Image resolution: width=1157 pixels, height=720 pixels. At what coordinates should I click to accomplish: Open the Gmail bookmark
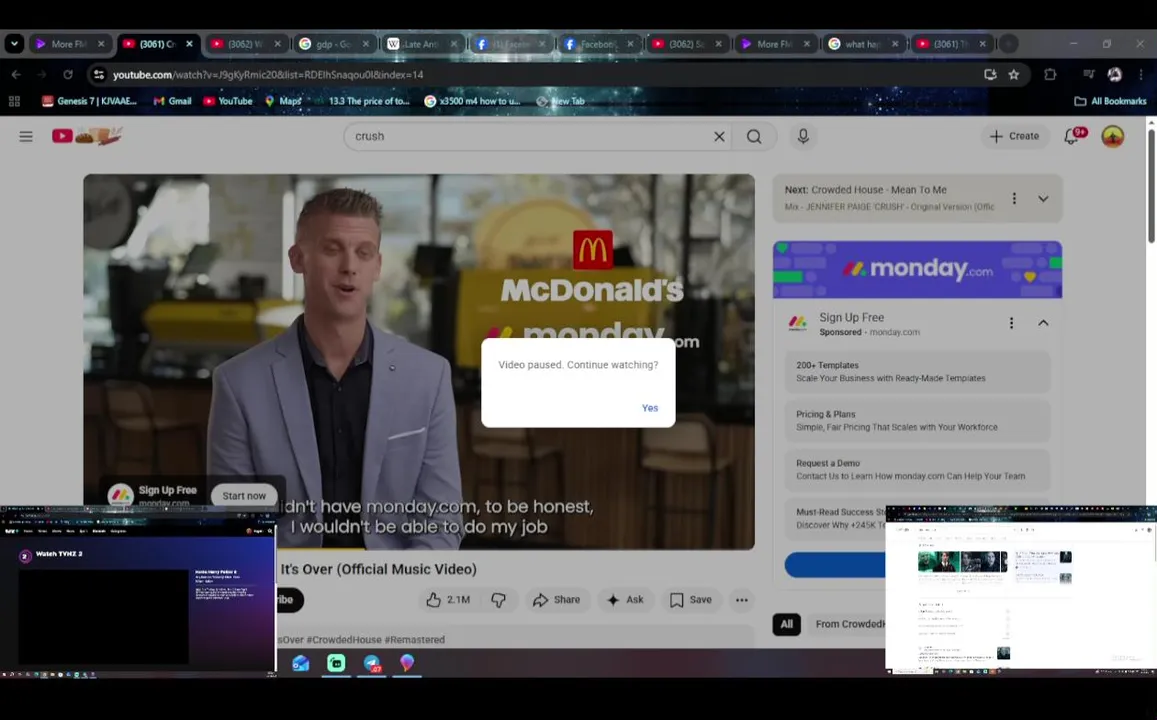(172, 101)
